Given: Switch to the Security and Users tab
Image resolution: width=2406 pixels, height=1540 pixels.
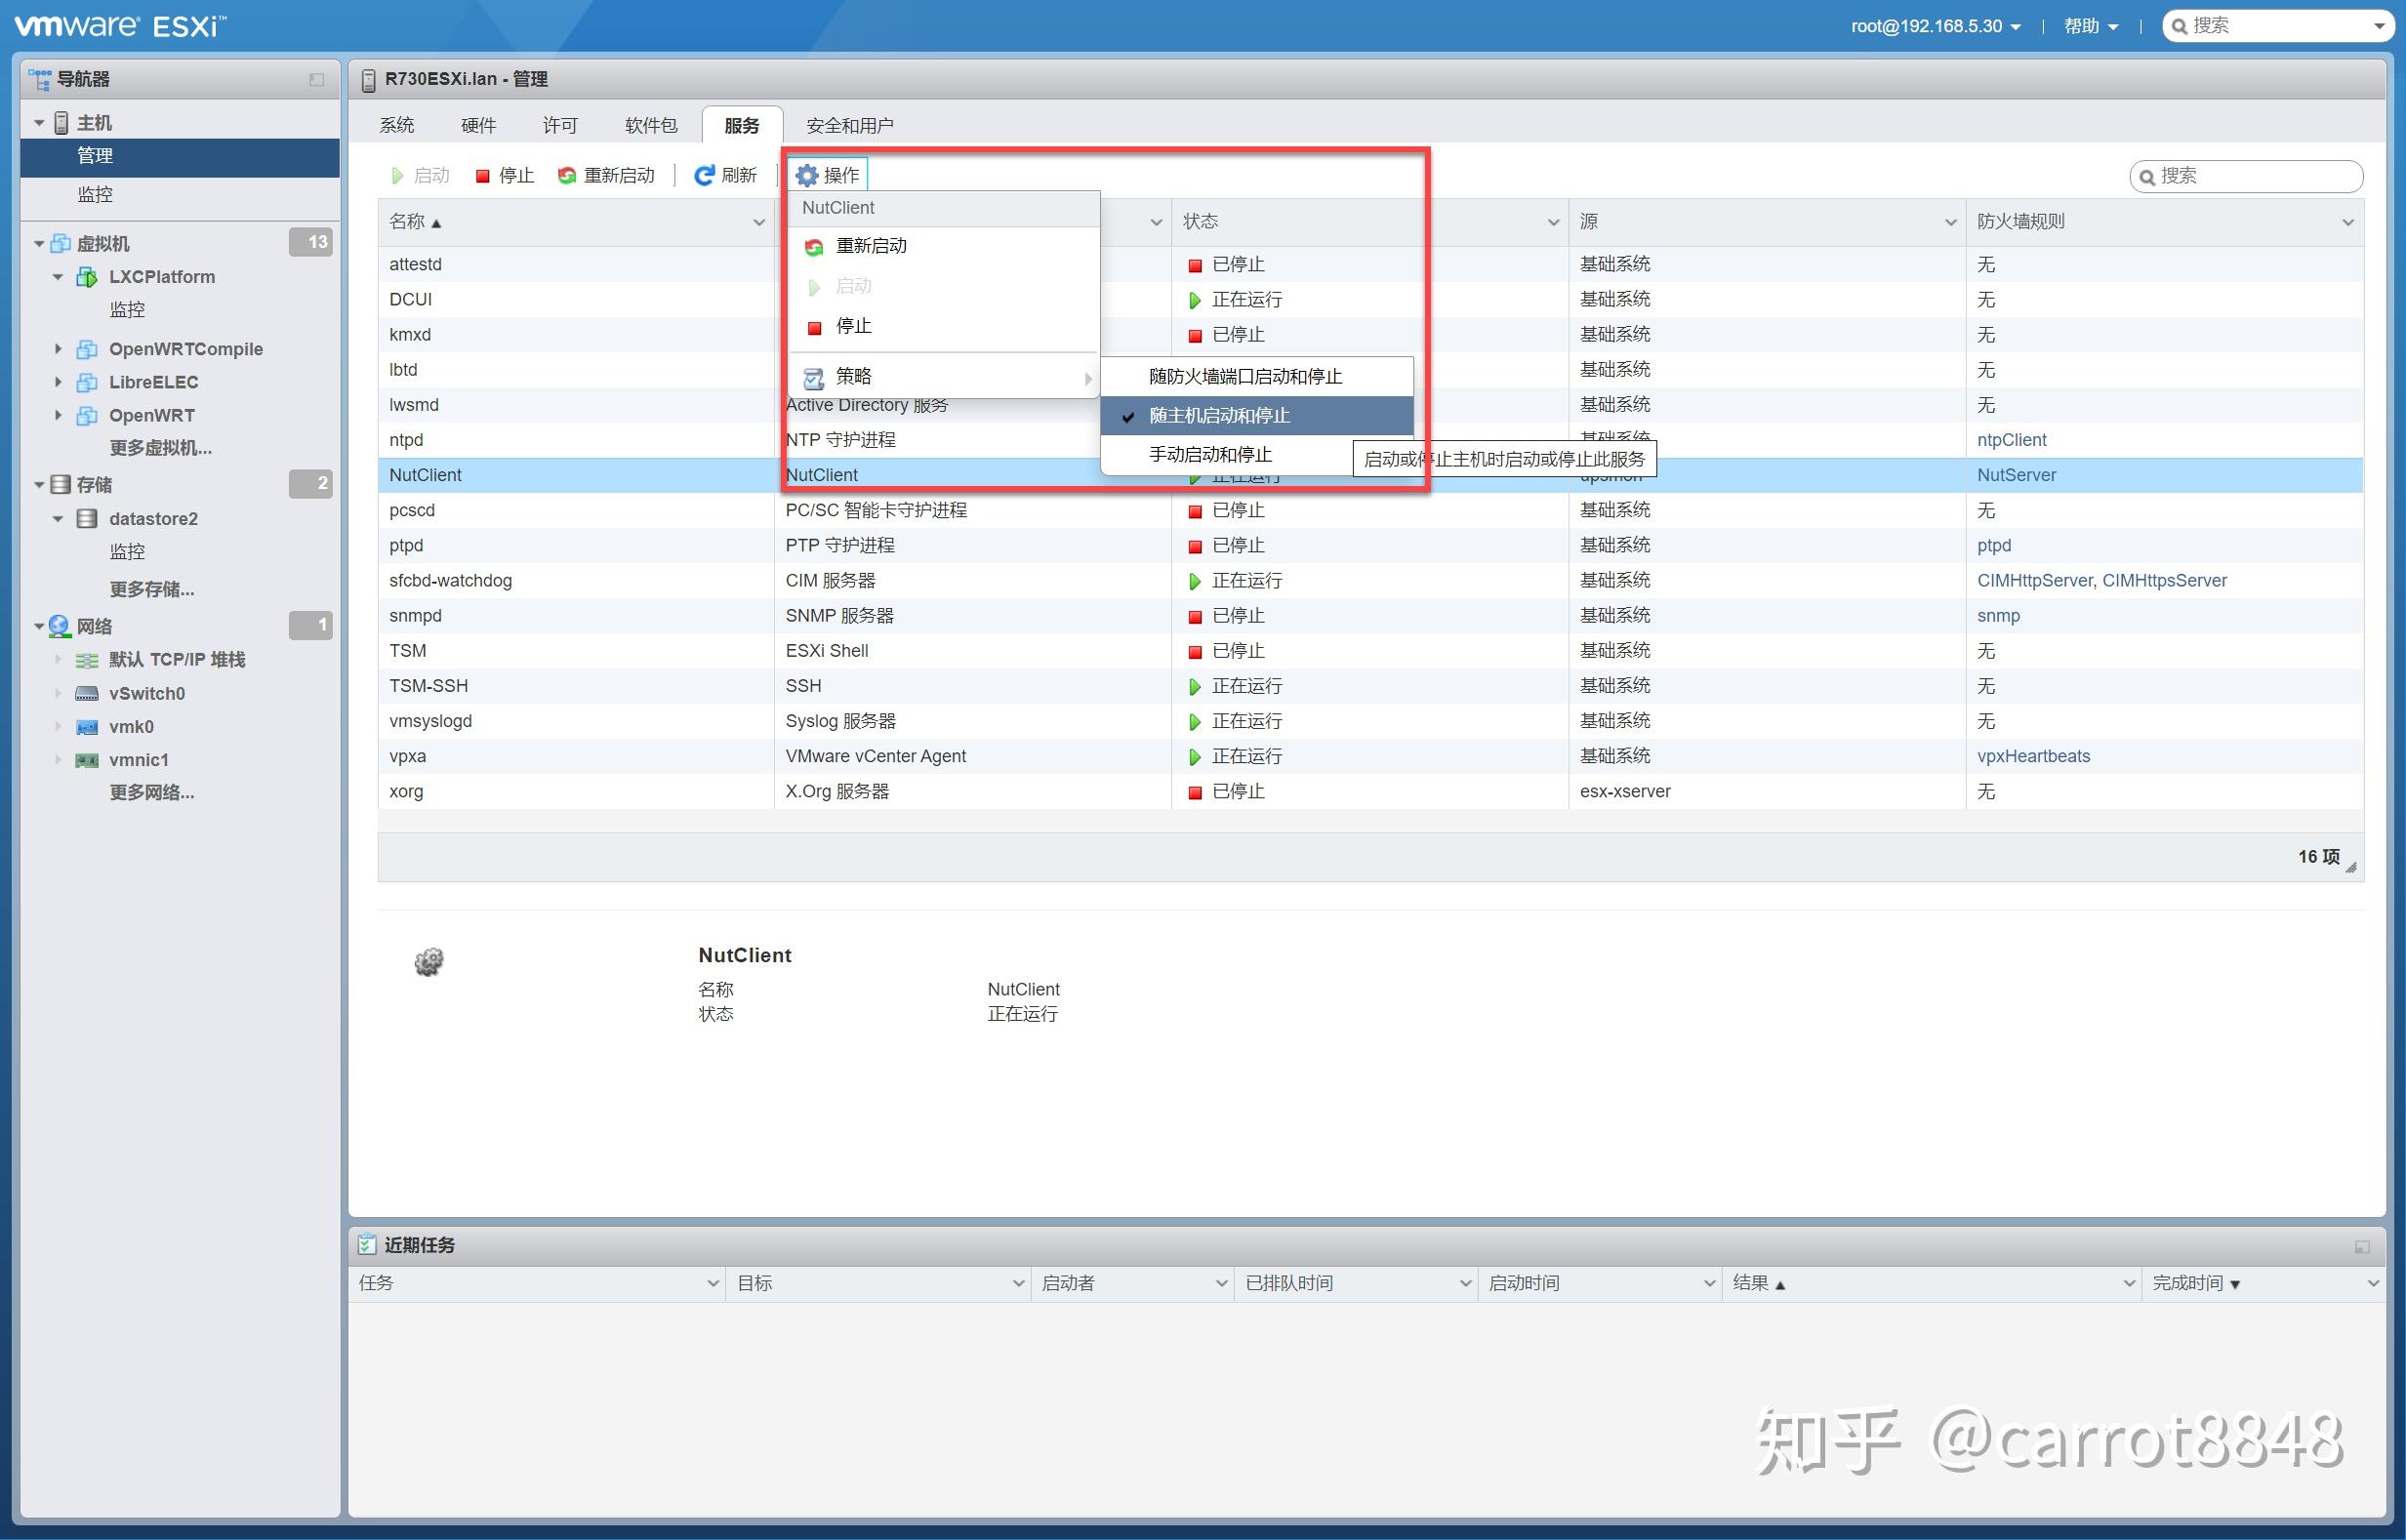Looking at the screenshot, I should tap(850, 126).
